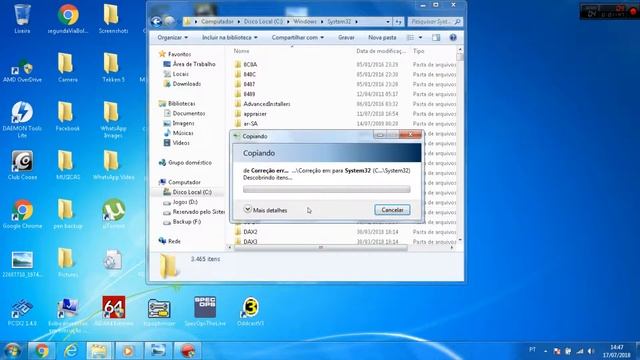
Task: Select the segundaViaBol Chrome desktop shortcut
Action: 68,18
